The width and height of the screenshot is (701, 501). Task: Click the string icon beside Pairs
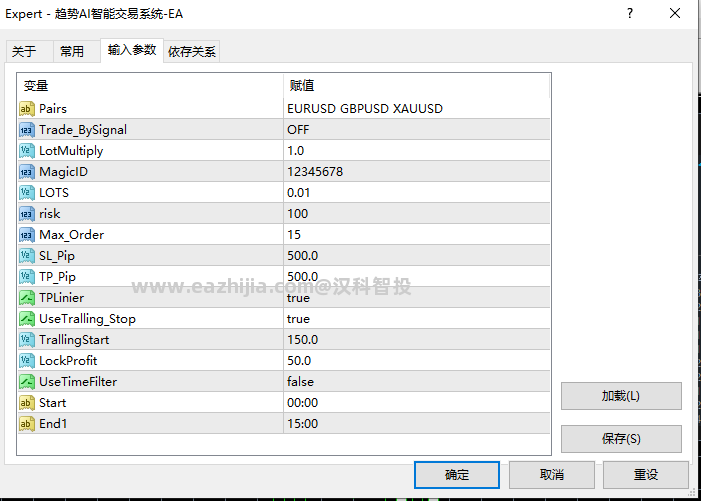pos(27,109)
